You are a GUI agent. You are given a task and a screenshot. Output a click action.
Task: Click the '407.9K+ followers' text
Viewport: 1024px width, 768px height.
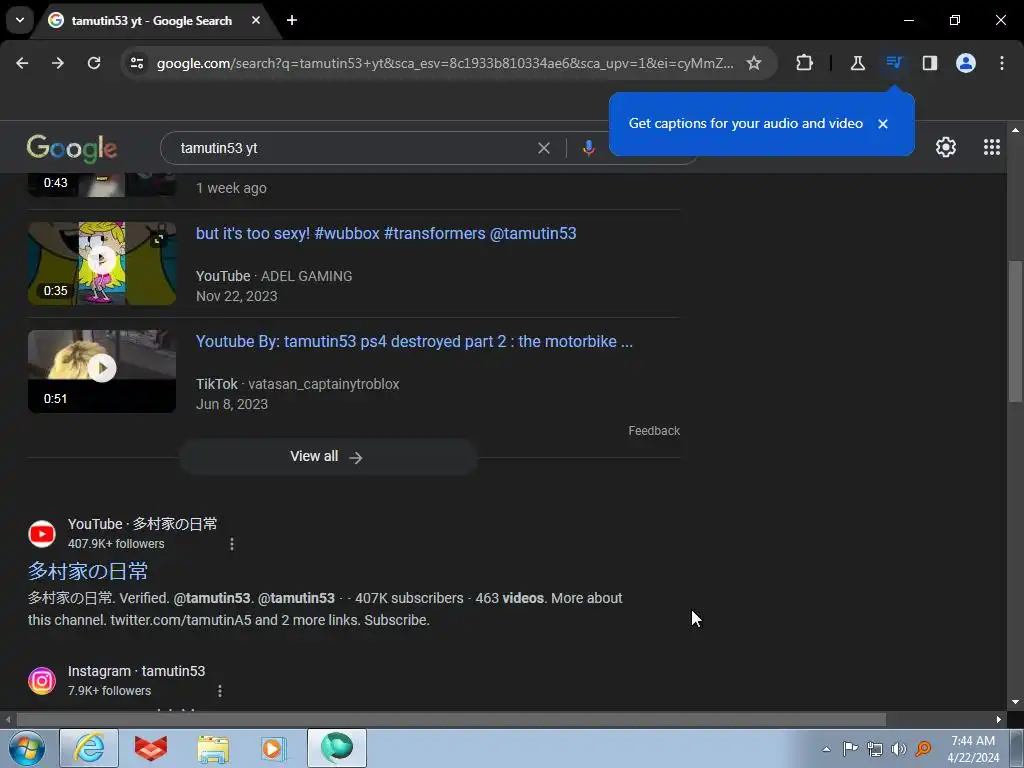click(x=116, y=543)
